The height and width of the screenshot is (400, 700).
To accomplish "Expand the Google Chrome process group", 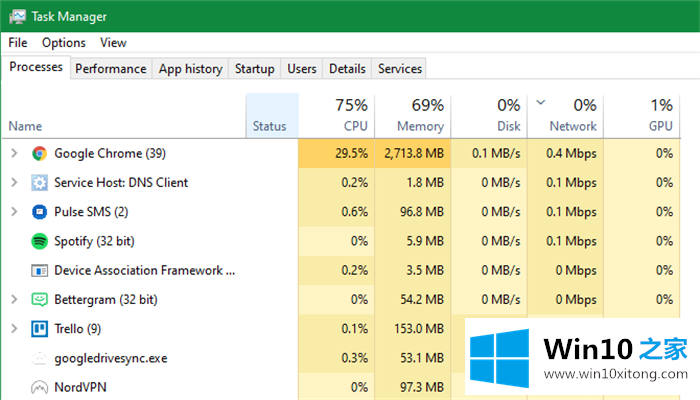I will click(x=14, y=153).
